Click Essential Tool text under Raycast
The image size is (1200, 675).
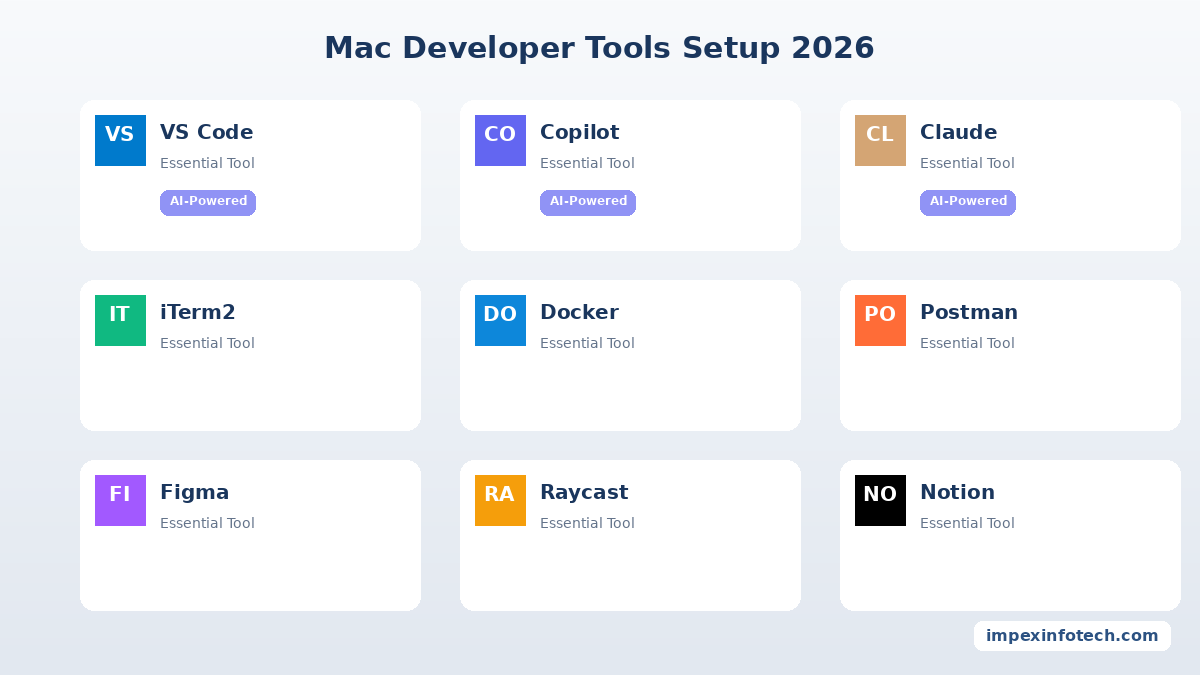tap(588, 523)
